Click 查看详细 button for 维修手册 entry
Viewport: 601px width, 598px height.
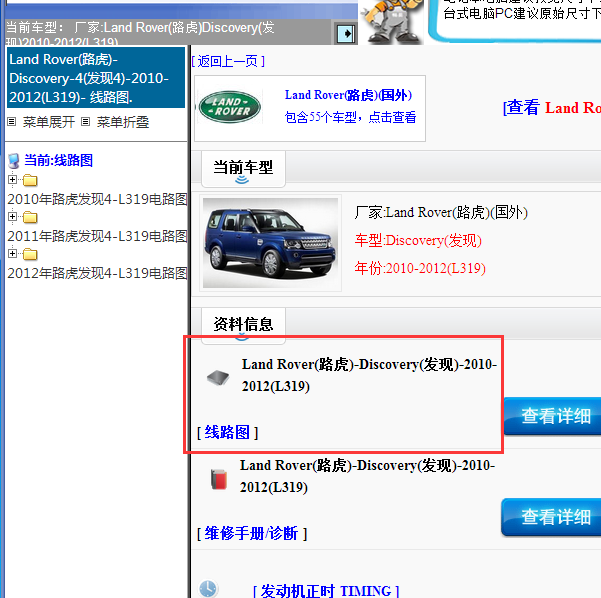551,517
